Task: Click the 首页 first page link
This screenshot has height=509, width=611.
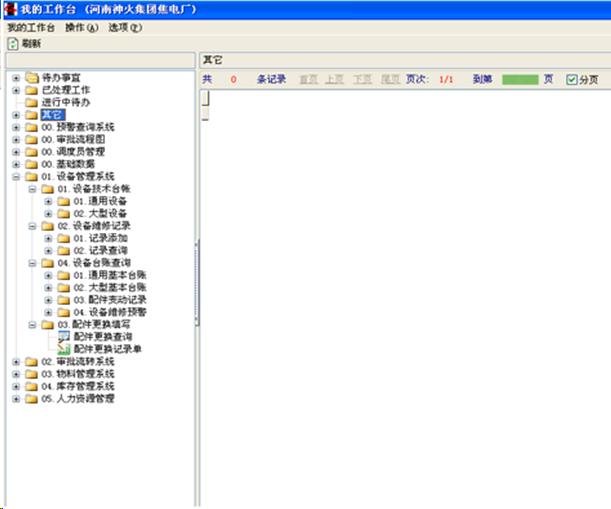Action: pyautogui.click(x=308, y=79)
